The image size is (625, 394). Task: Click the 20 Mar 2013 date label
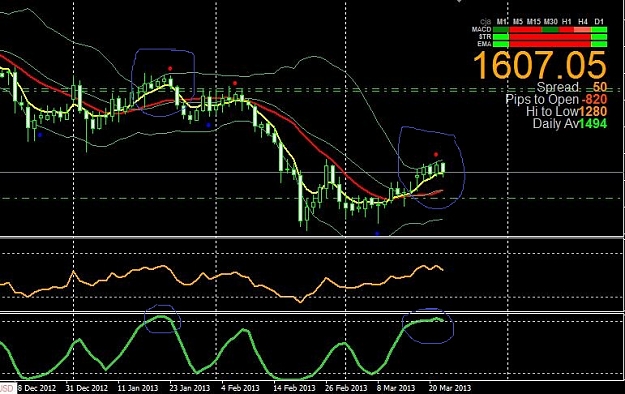pos(450,388)
